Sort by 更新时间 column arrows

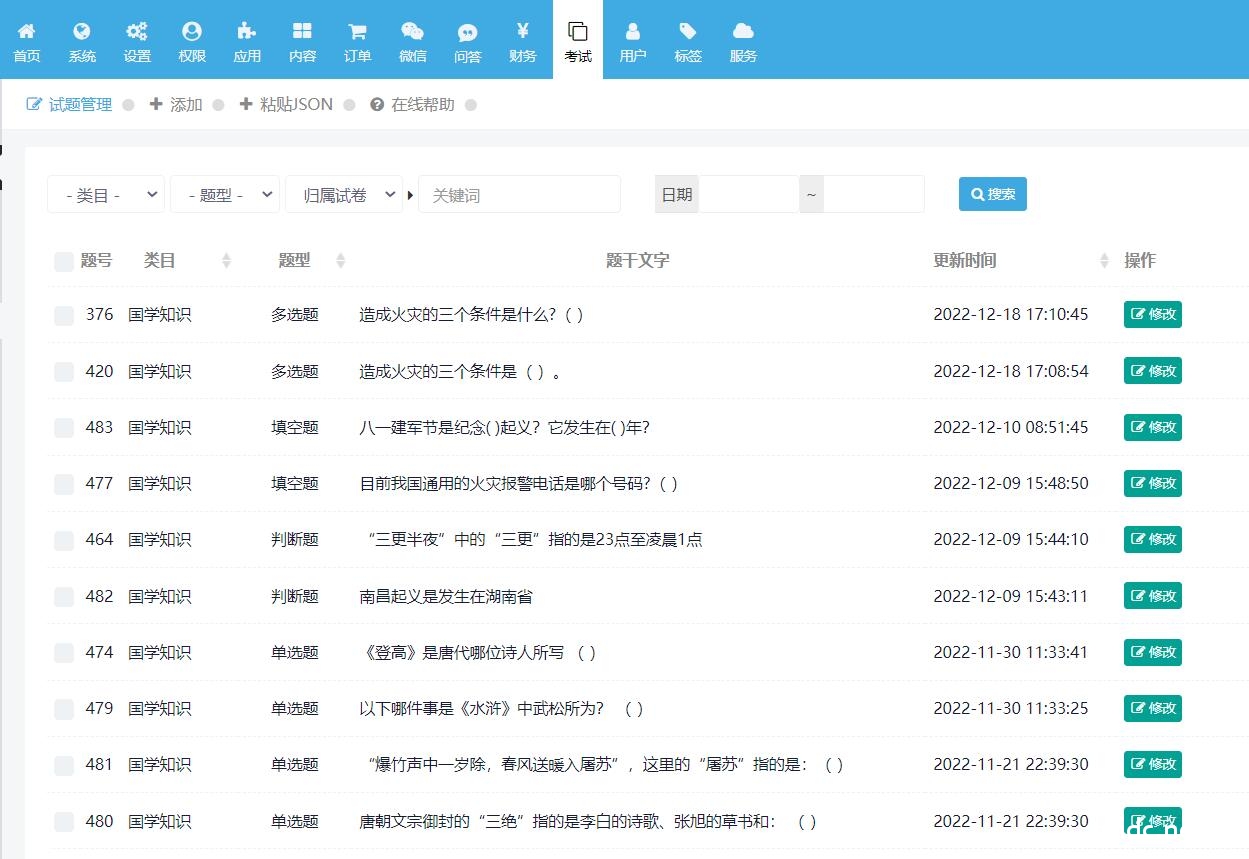pos(1104,260)
